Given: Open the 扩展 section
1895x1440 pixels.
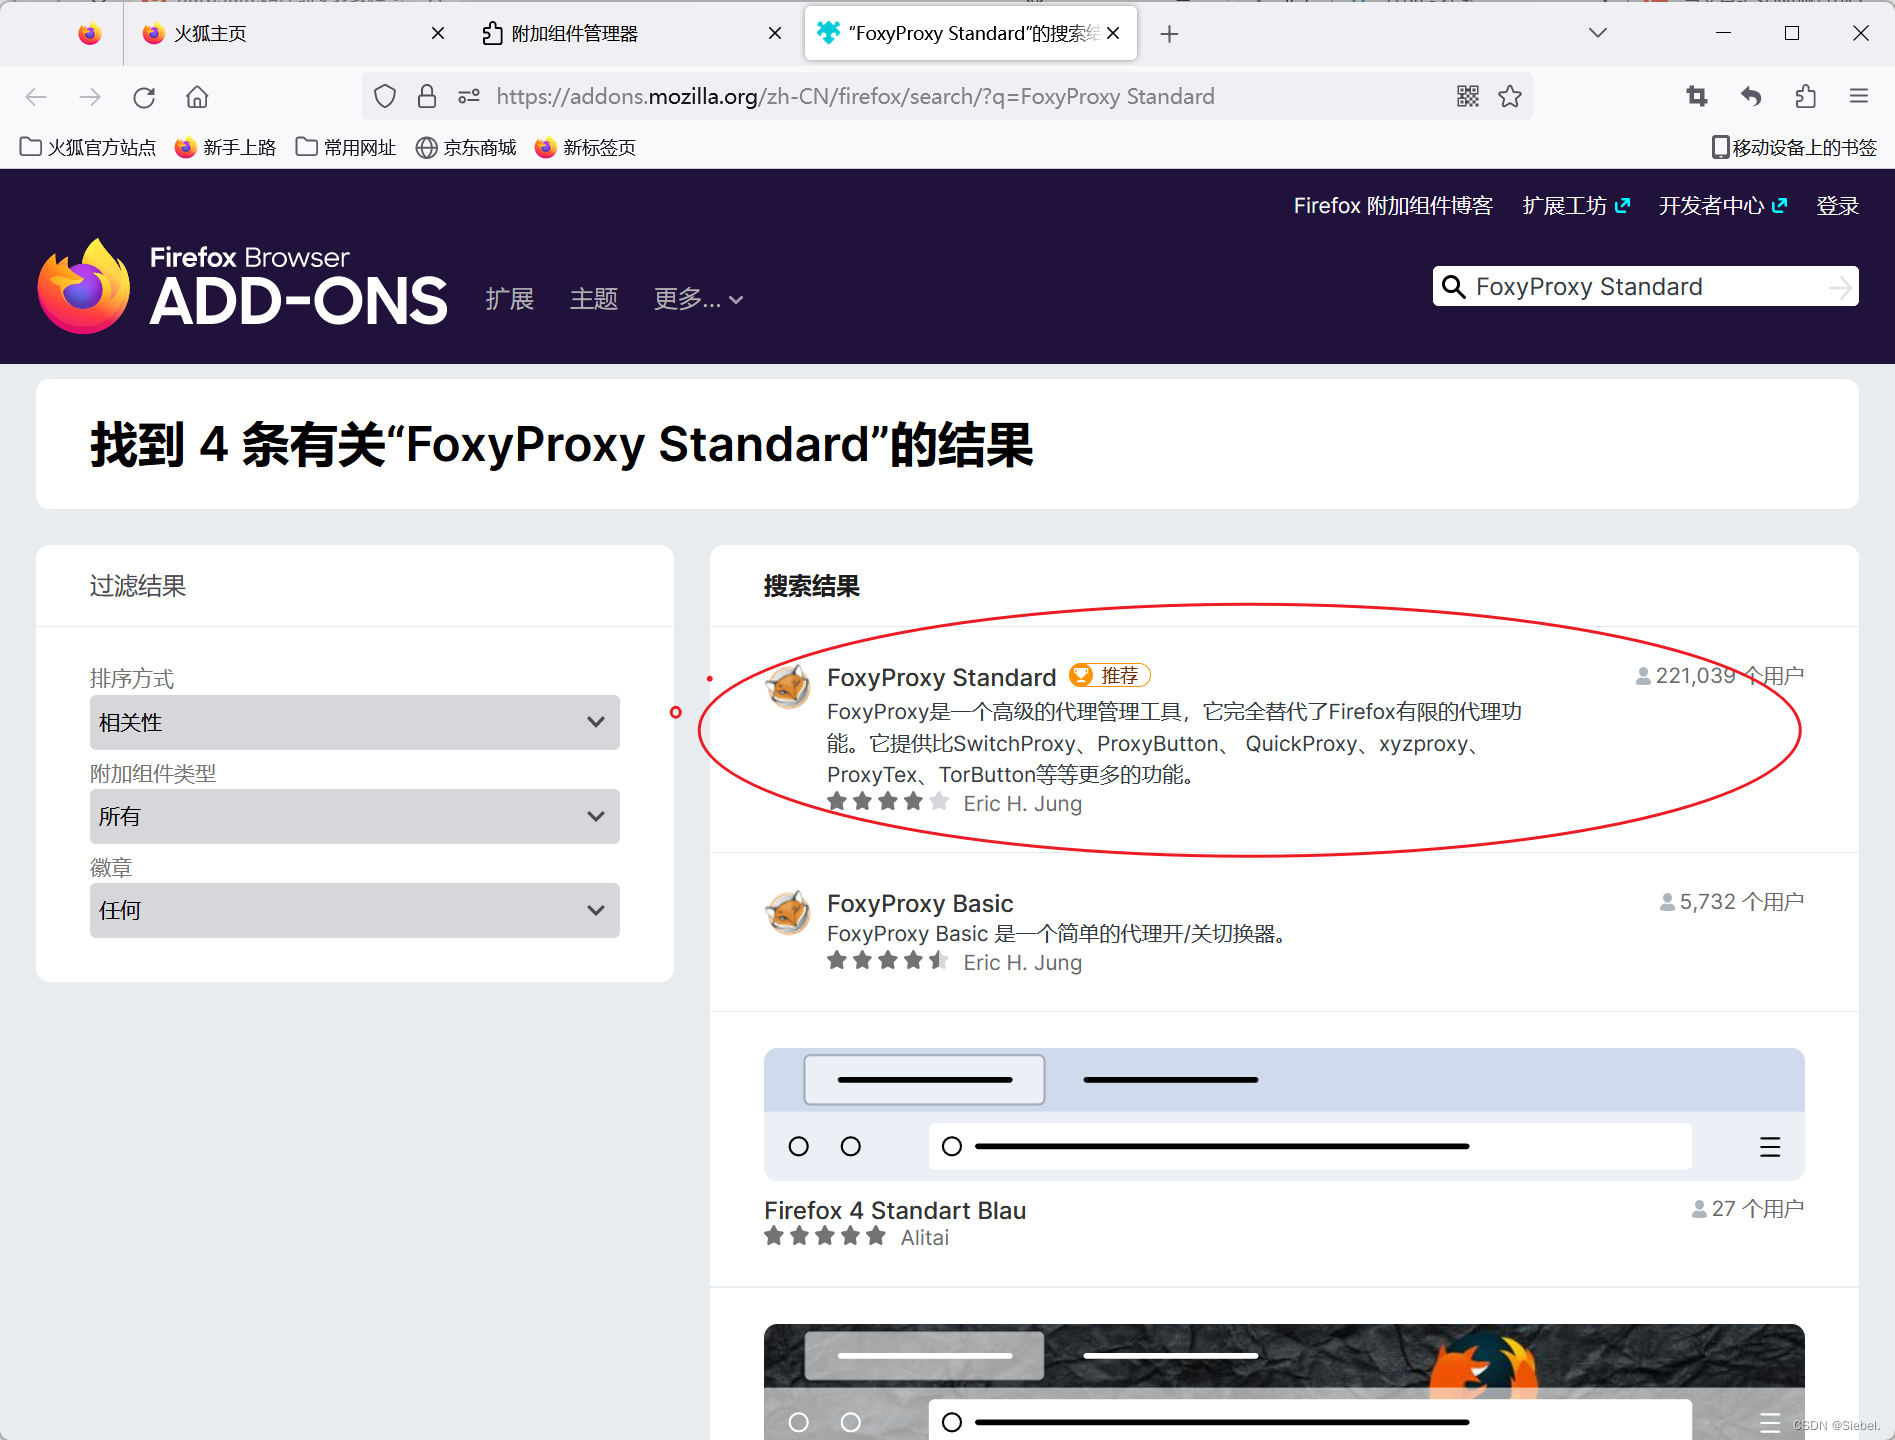Looking at the screenshot, I should click(x=510, y=299).
